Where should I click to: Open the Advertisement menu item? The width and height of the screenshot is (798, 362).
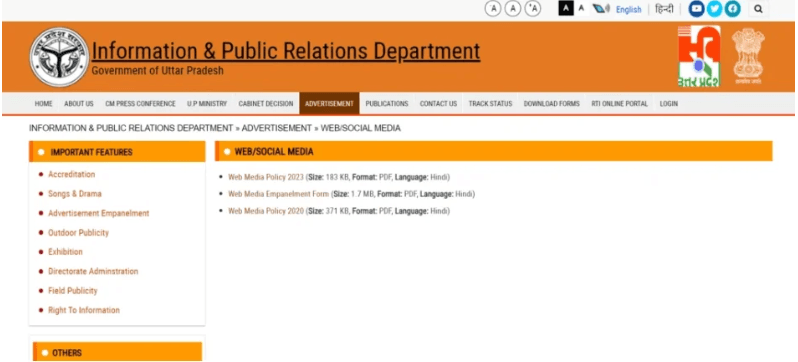[329, 104]
